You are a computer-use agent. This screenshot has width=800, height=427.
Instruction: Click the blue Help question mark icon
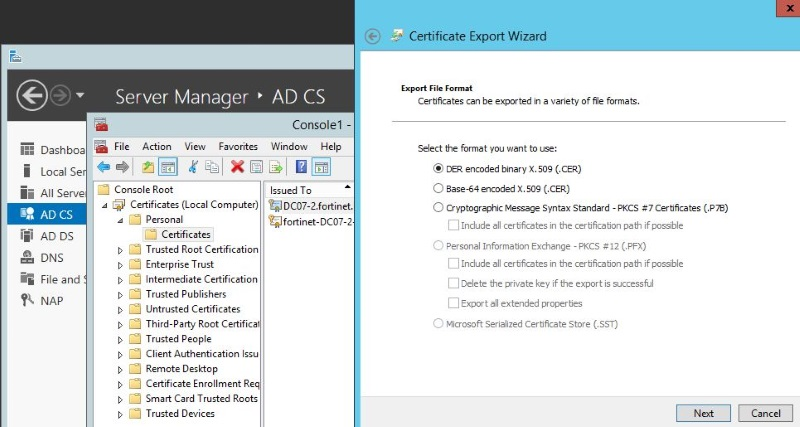[302, 167]
